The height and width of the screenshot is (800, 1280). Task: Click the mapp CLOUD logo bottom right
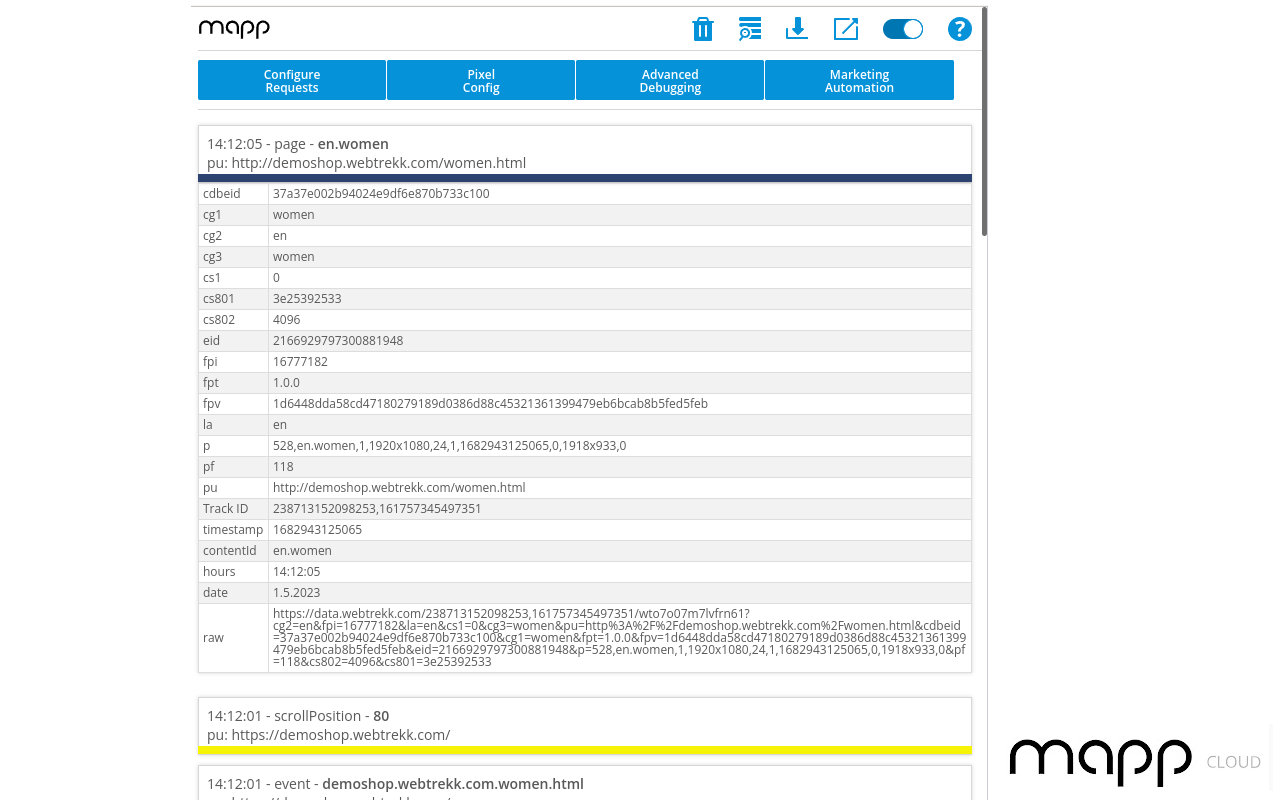point(1100,763)
